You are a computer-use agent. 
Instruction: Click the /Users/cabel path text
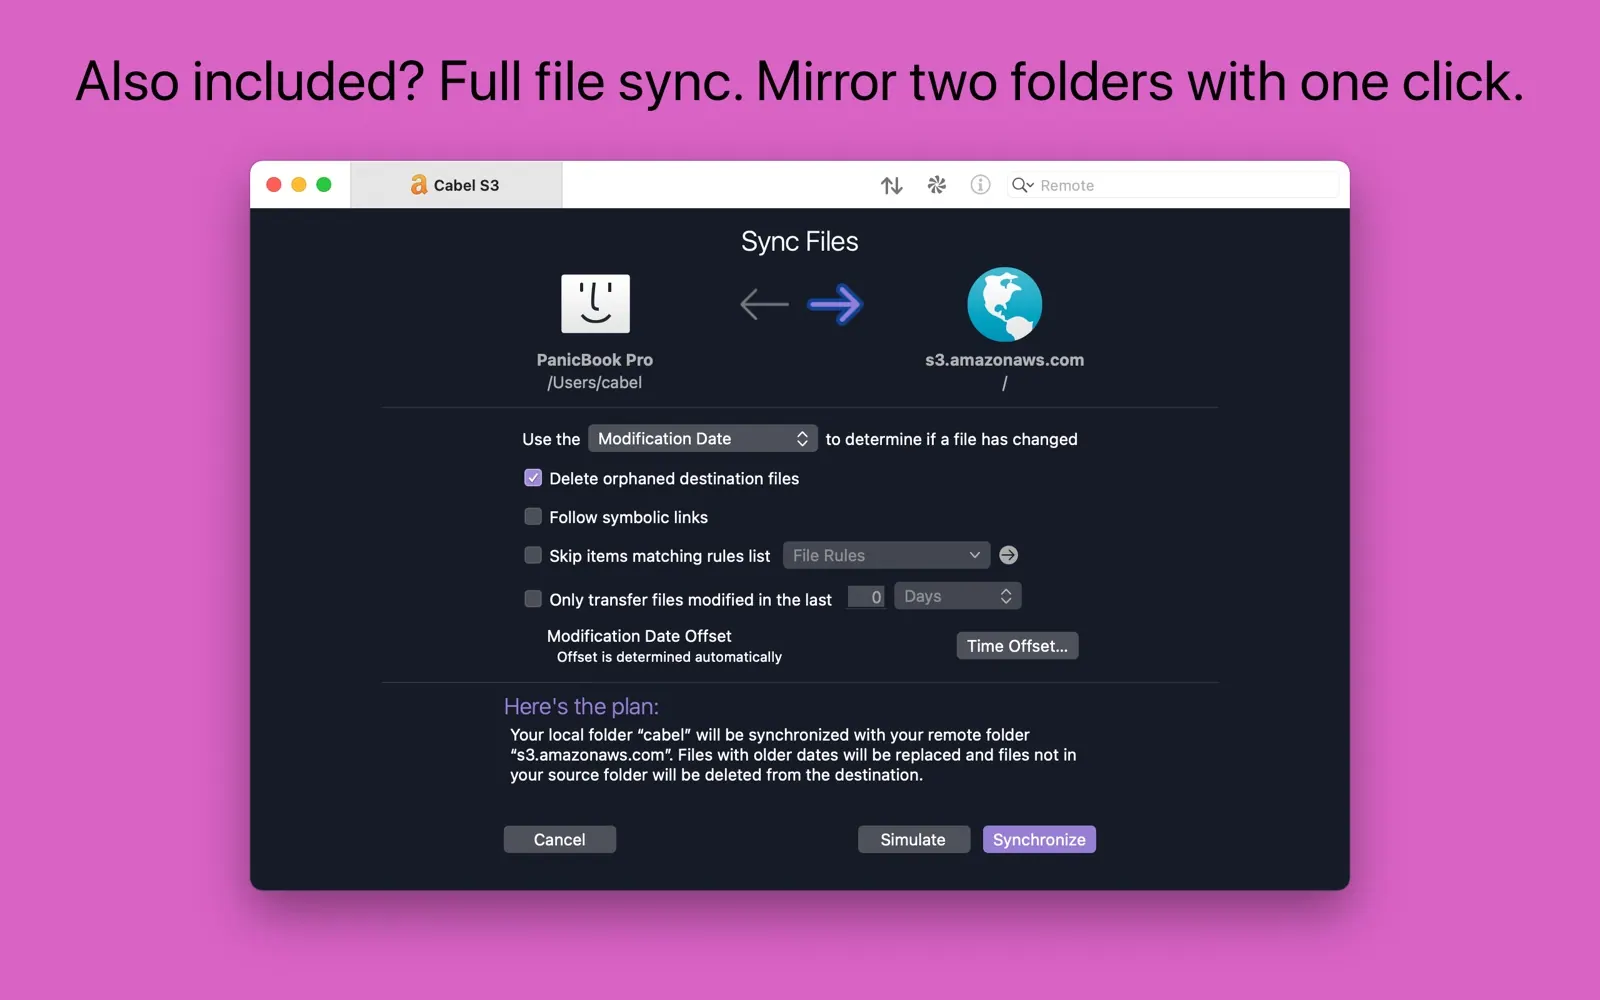(x=595, y=383)
